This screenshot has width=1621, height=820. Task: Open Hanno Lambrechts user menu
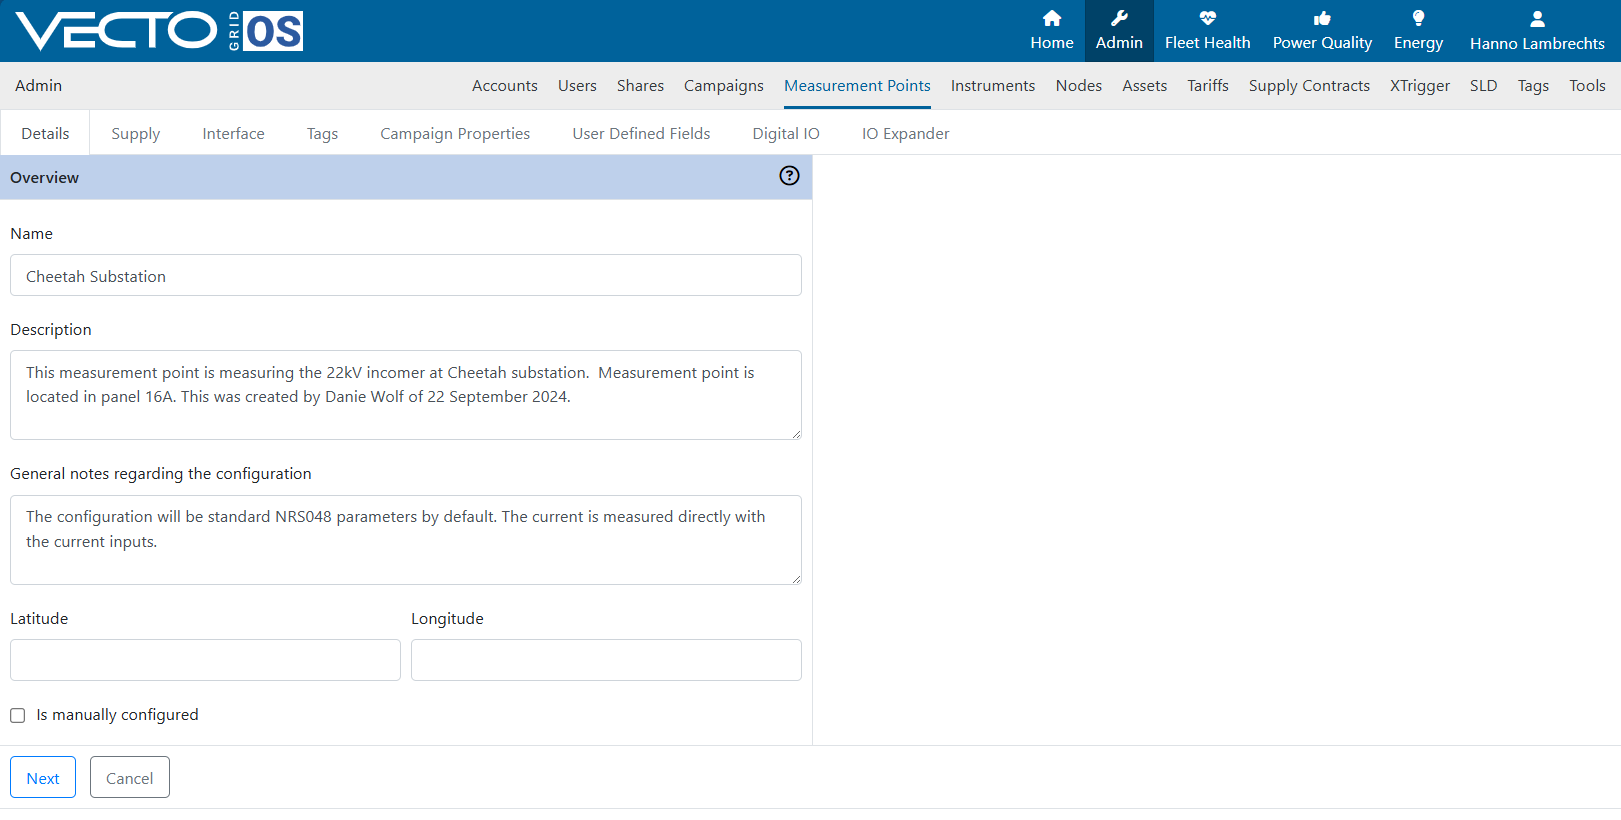click(1537, 31)
